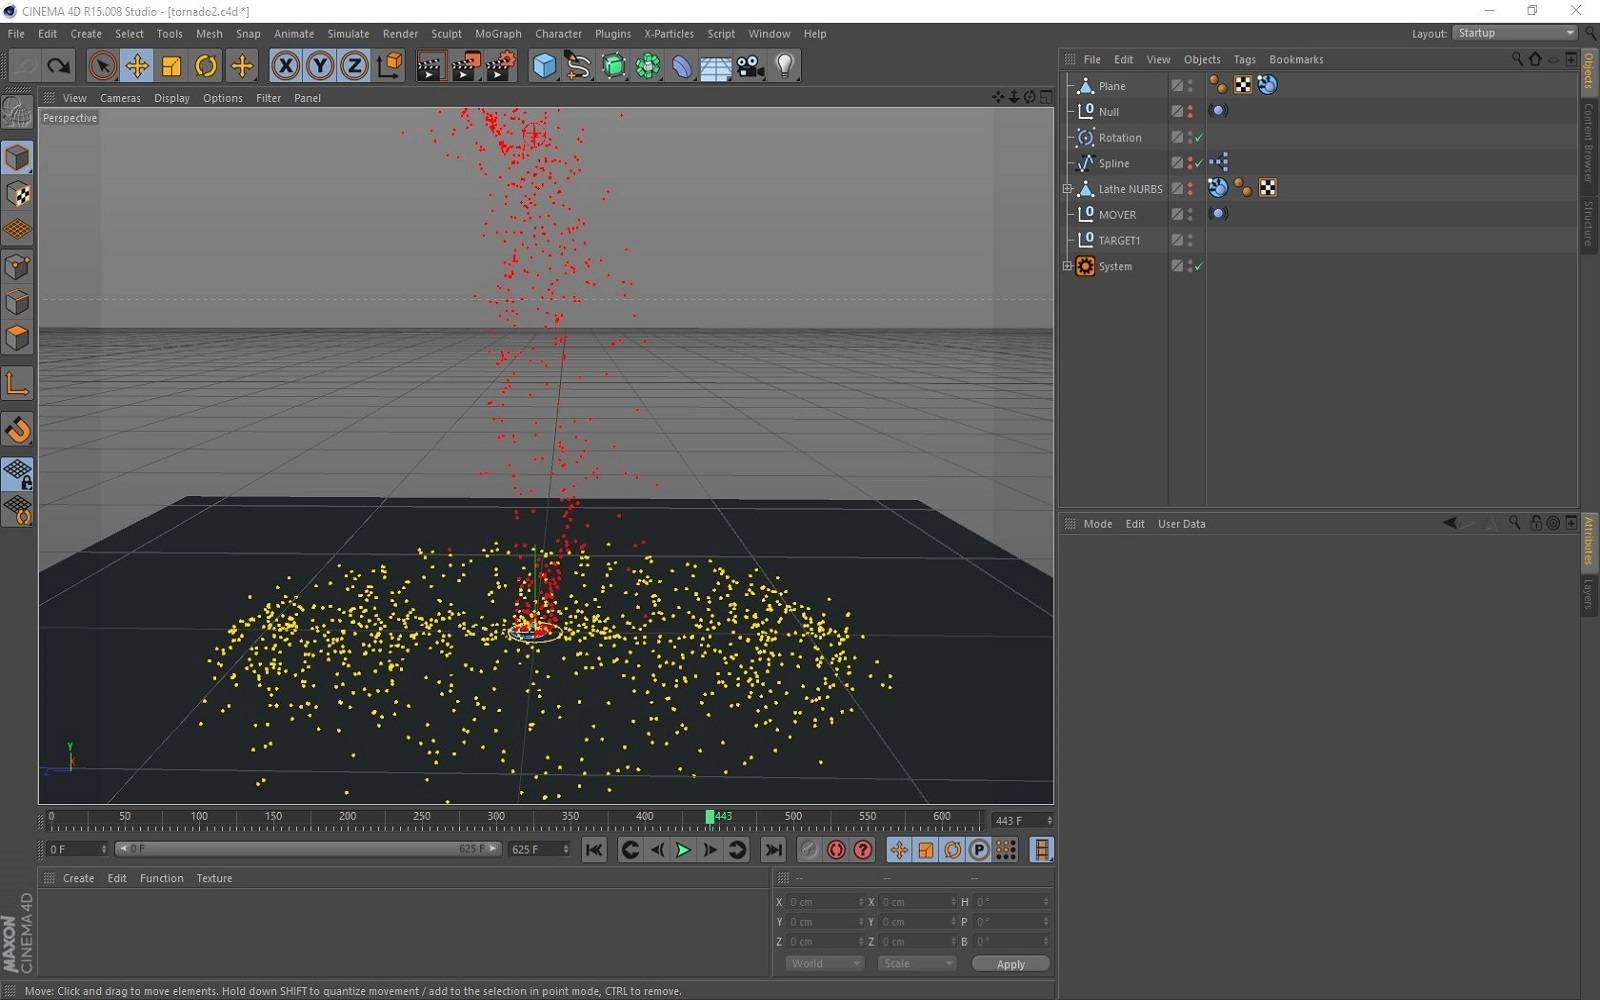Screen dimensions: 1600x1000
Task: Enable the Axis mode L icon
Action: (17, 384)
